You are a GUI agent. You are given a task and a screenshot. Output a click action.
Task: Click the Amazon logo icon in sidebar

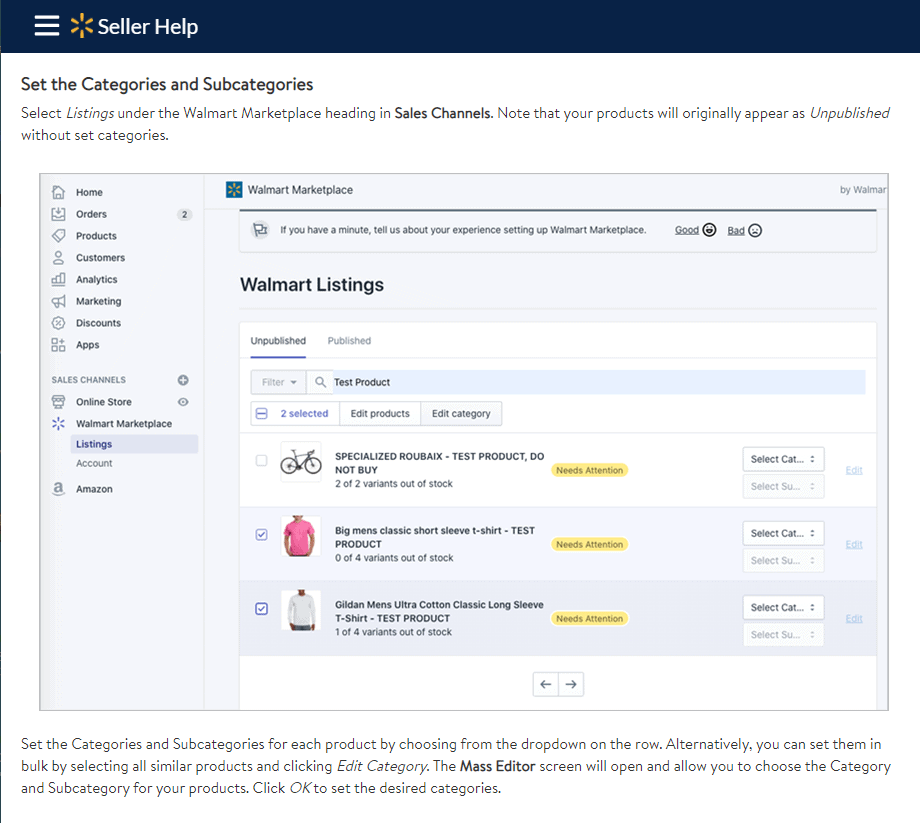pyautogui.click(x=58, y=488)
